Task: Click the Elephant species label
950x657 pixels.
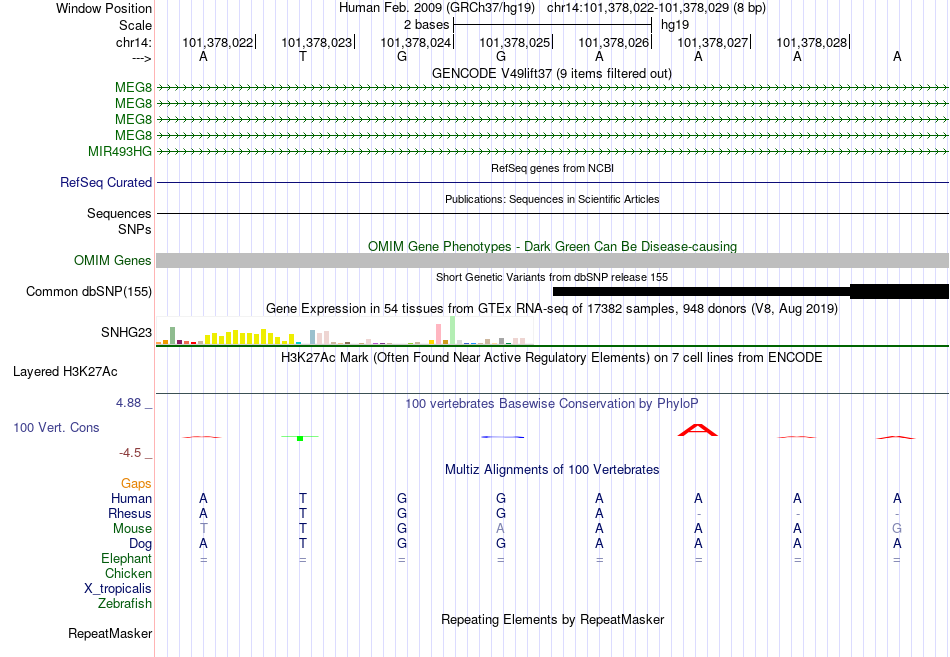Action: 127,558
